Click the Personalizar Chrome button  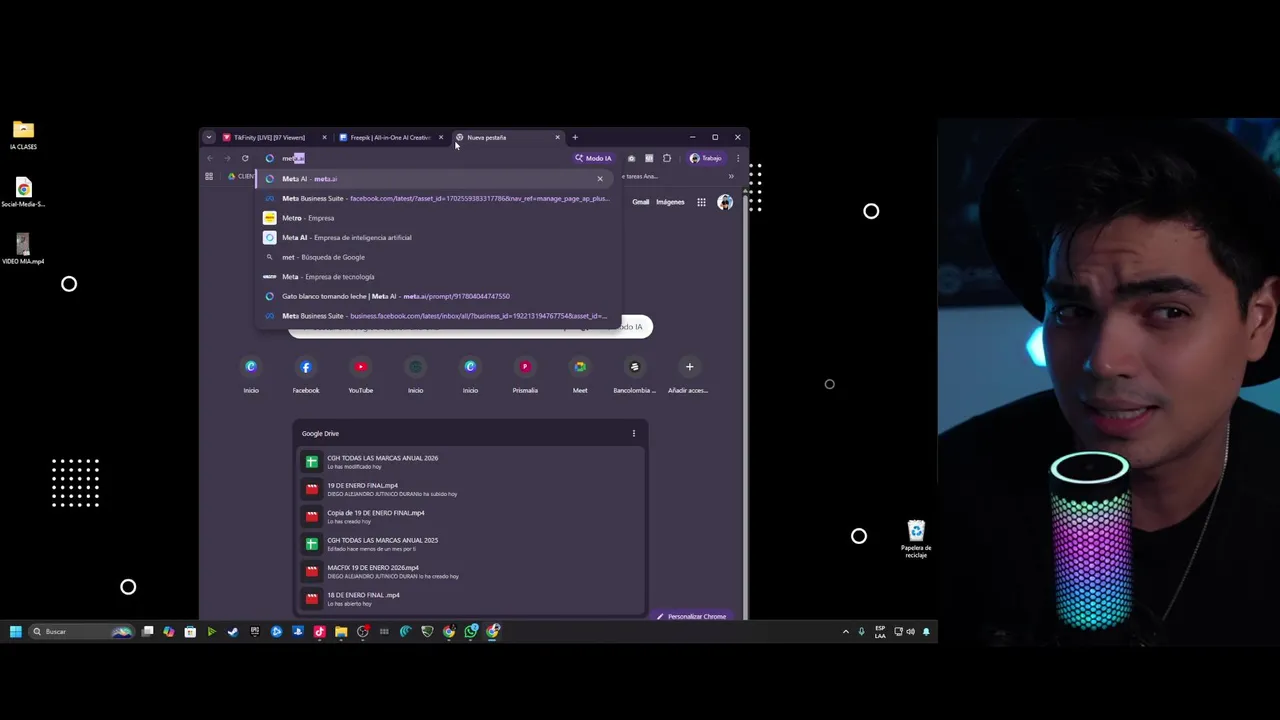pyautogui.click(x=691, y=616)
